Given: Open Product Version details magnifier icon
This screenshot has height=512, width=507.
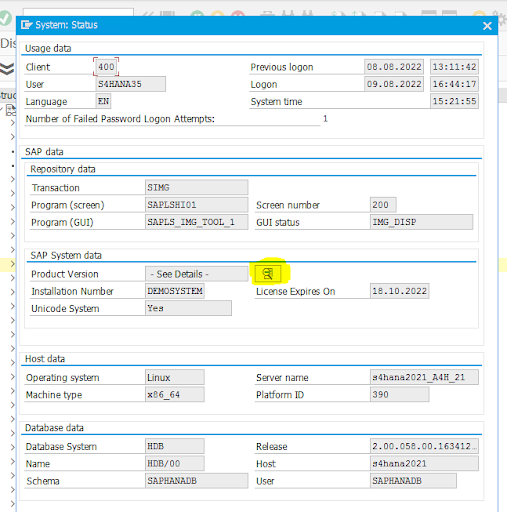Looking at the screenshot, I should pos(268,274).
